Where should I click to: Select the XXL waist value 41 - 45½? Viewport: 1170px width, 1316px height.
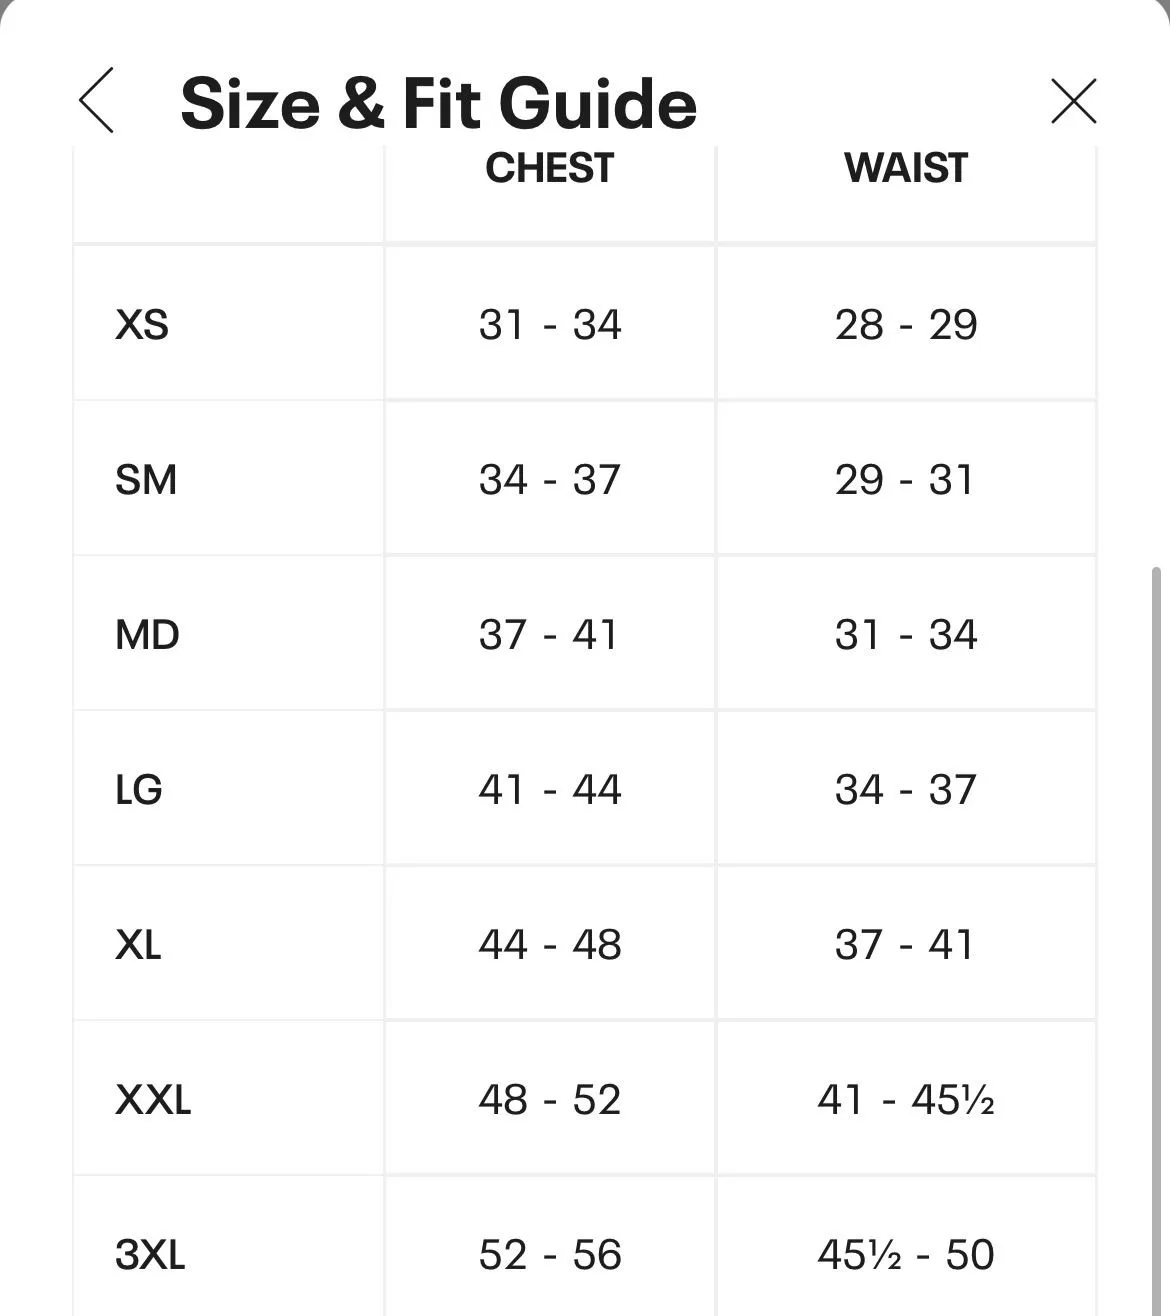(906, 1100)
